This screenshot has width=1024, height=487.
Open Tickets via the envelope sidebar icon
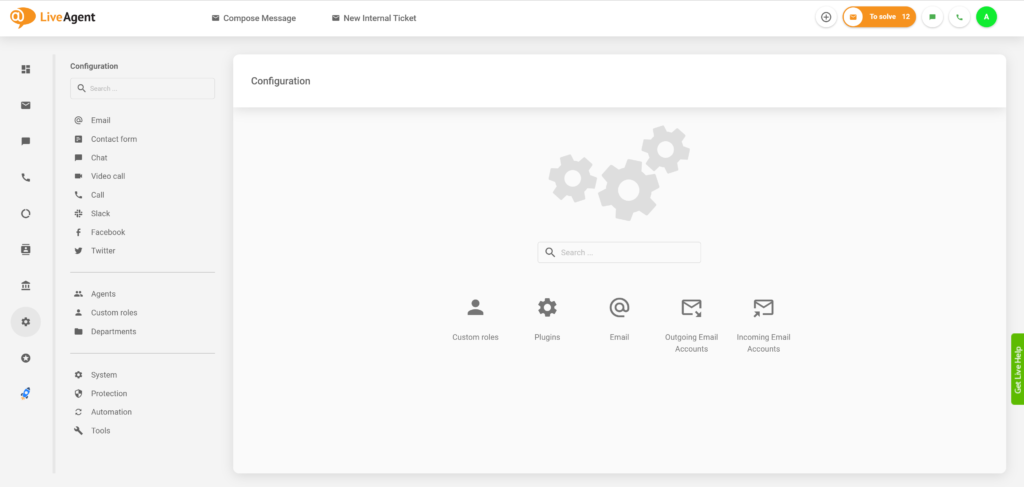[25, 105]
